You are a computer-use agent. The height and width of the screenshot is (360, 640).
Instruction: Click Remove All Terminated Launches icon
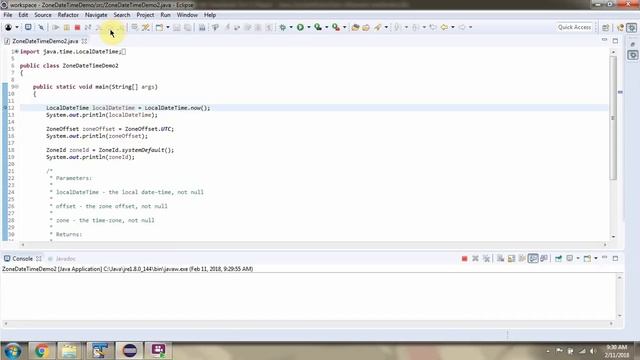[486, 258]
